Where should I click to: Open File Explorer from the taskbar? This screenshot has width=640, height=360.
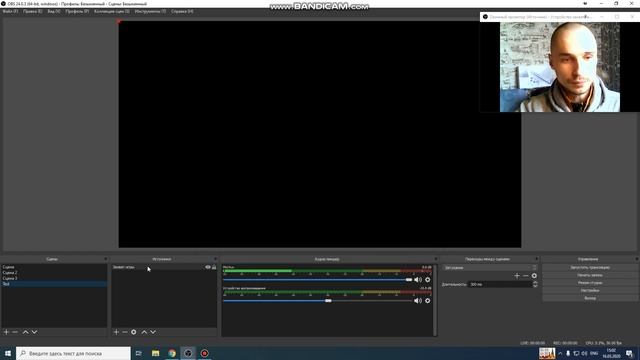(x=156, y=353)
